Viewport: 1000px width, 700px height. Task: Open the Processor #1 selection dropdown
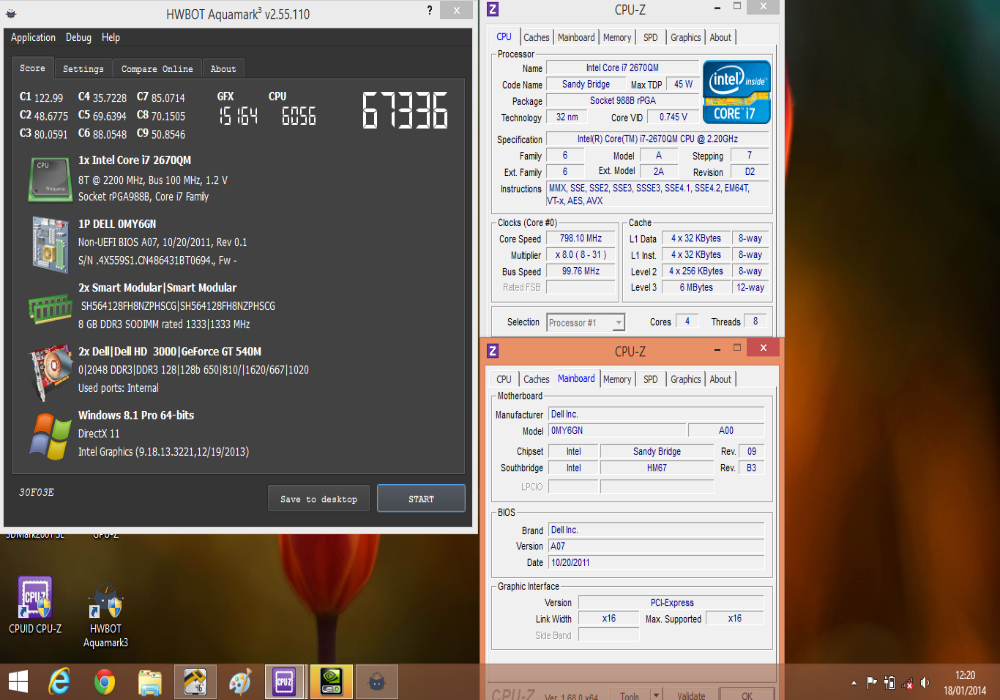click(x=585, y=323)
